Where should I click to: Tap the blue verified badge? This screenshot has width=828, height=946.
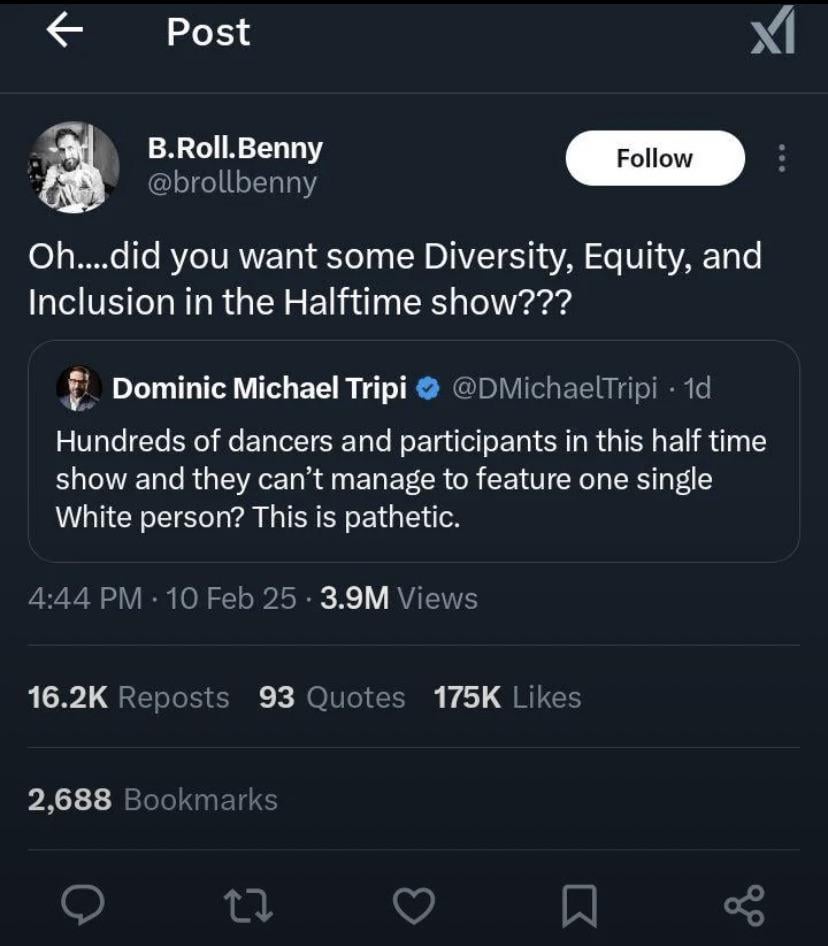[x=427, y=389]
